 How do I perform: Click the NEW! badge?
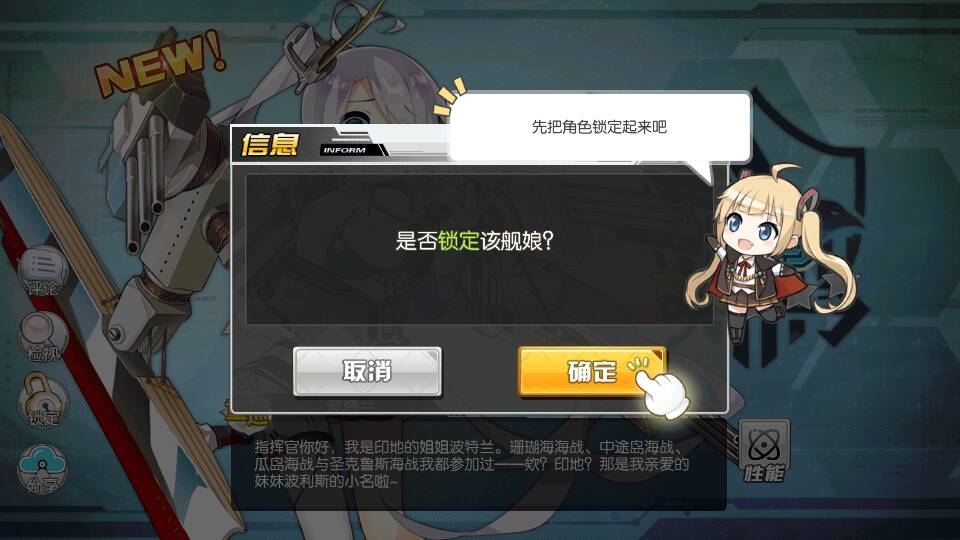coord(160,64)
